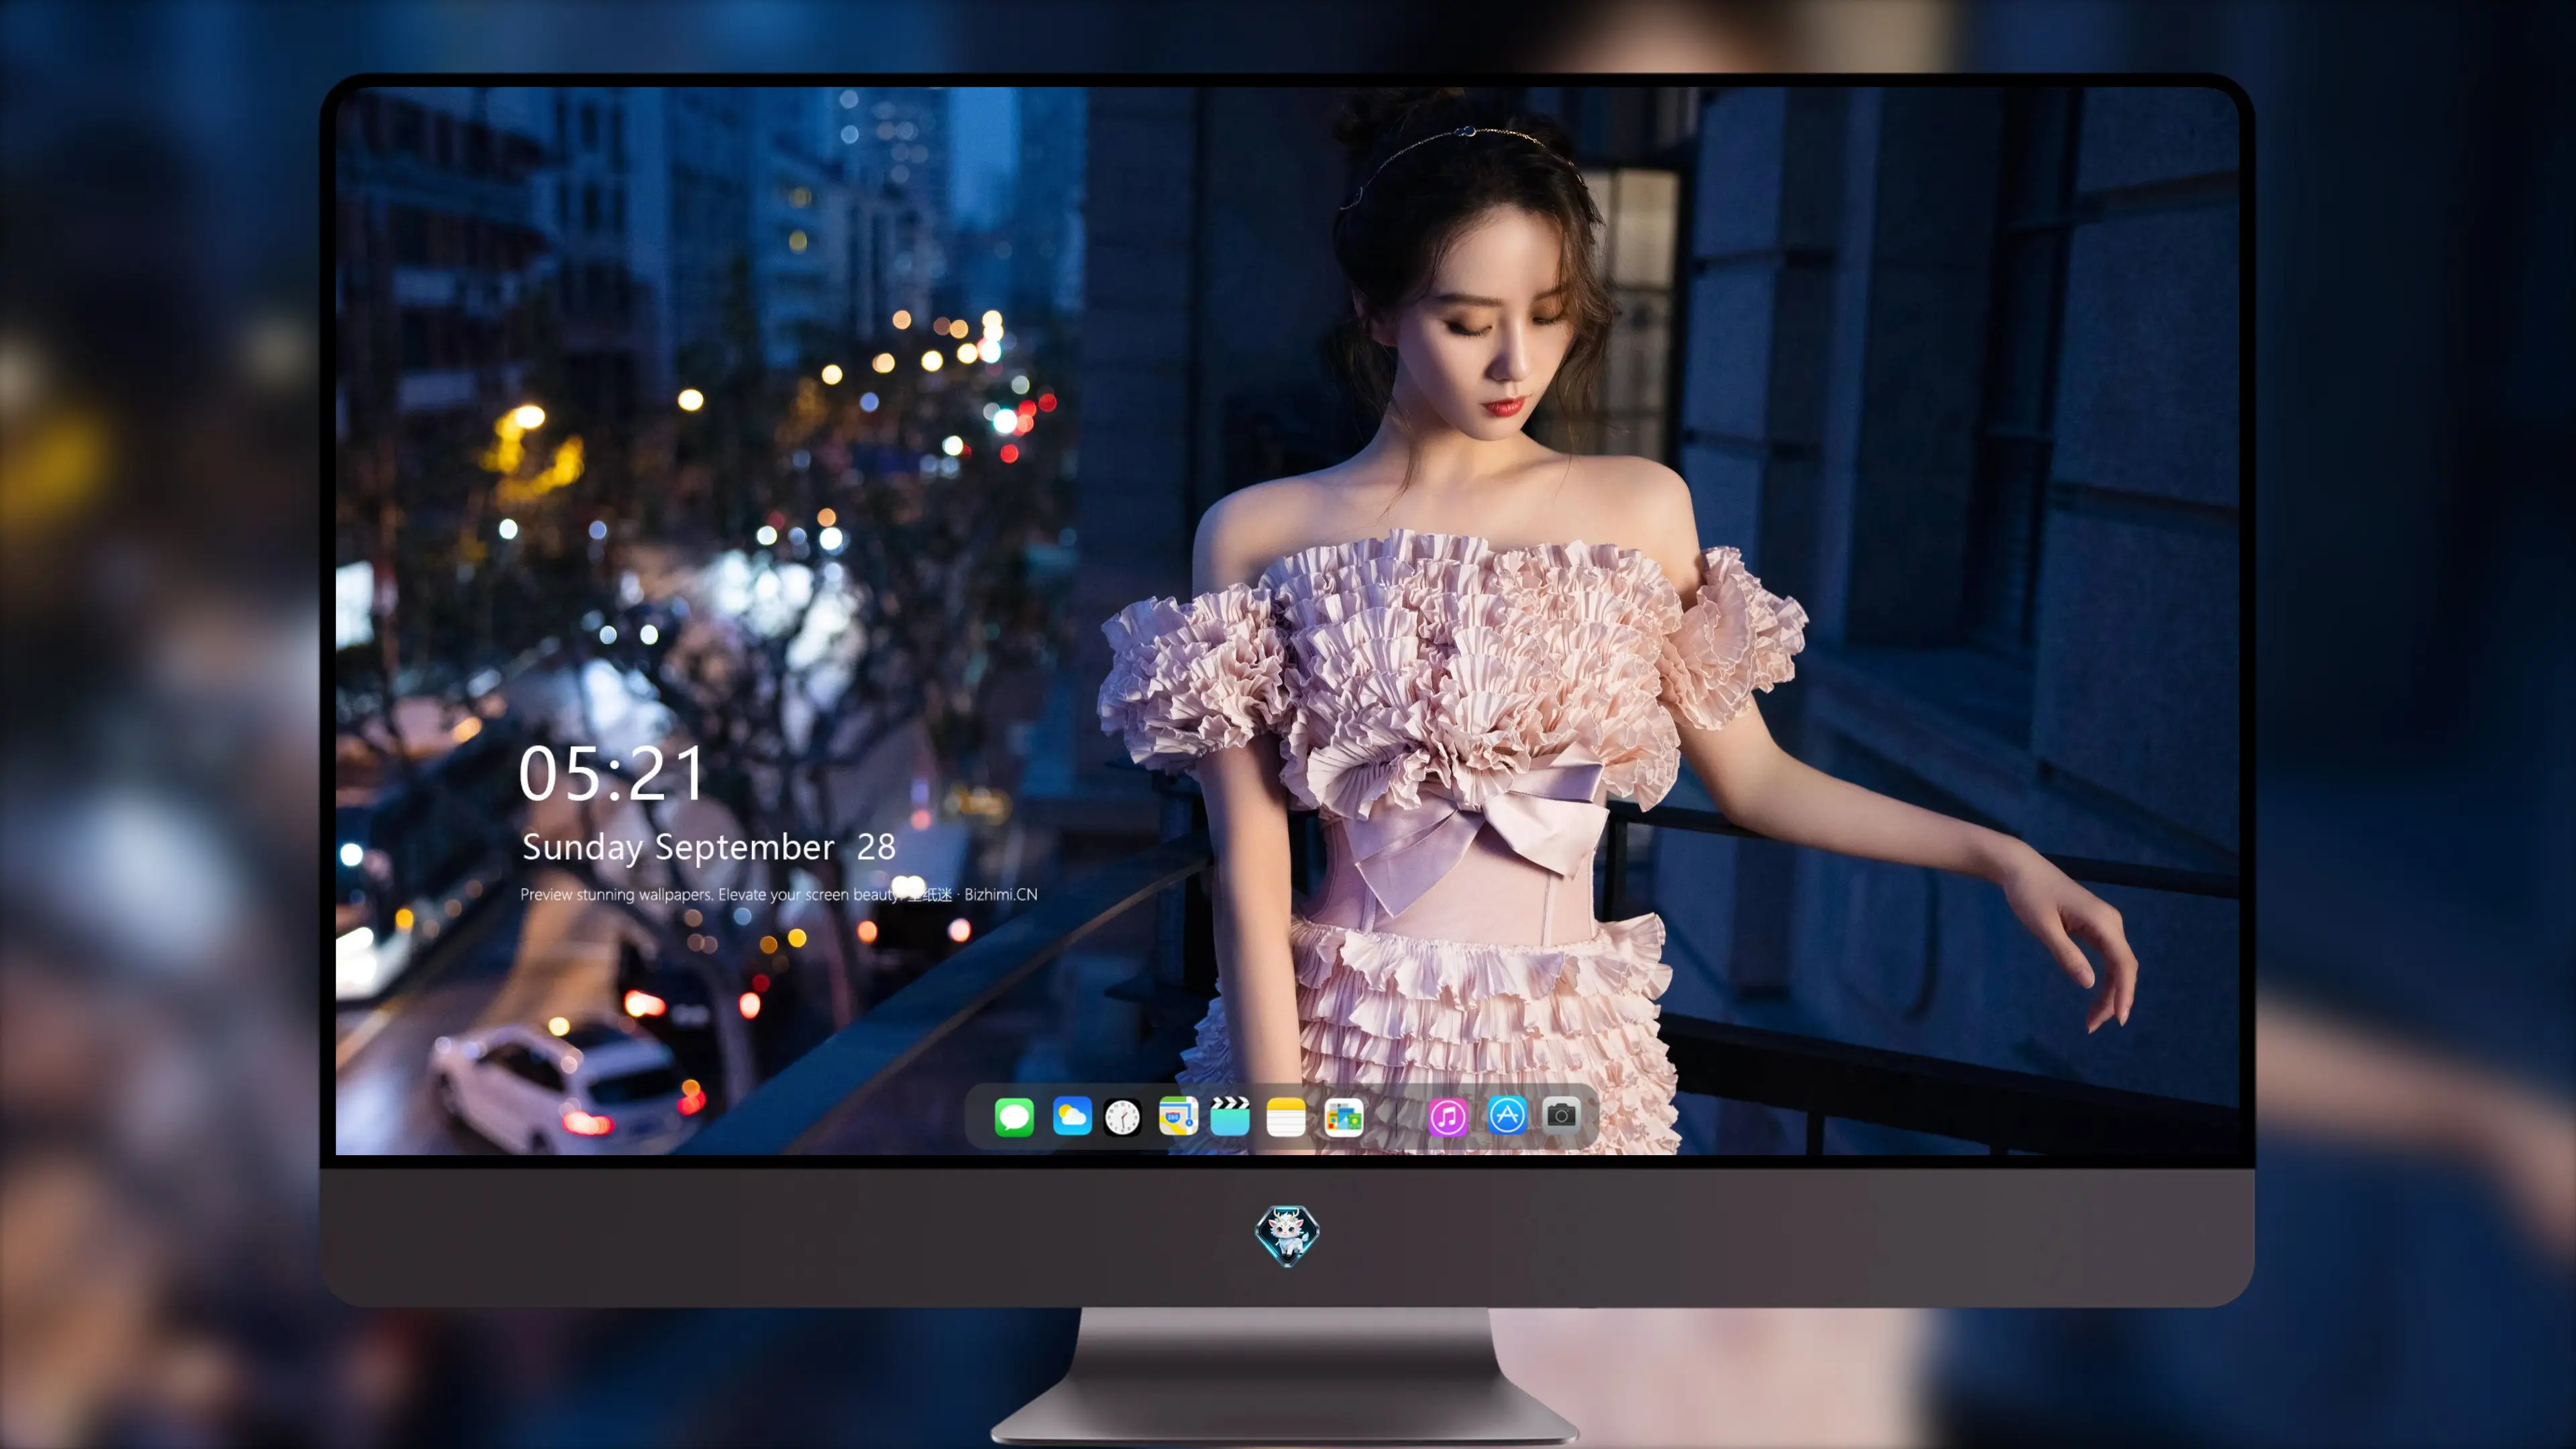Viewport: 2576px width, 1449px height.
Task: Launch the pink iTunes Store music icon
Action: click(1448, 1117)
